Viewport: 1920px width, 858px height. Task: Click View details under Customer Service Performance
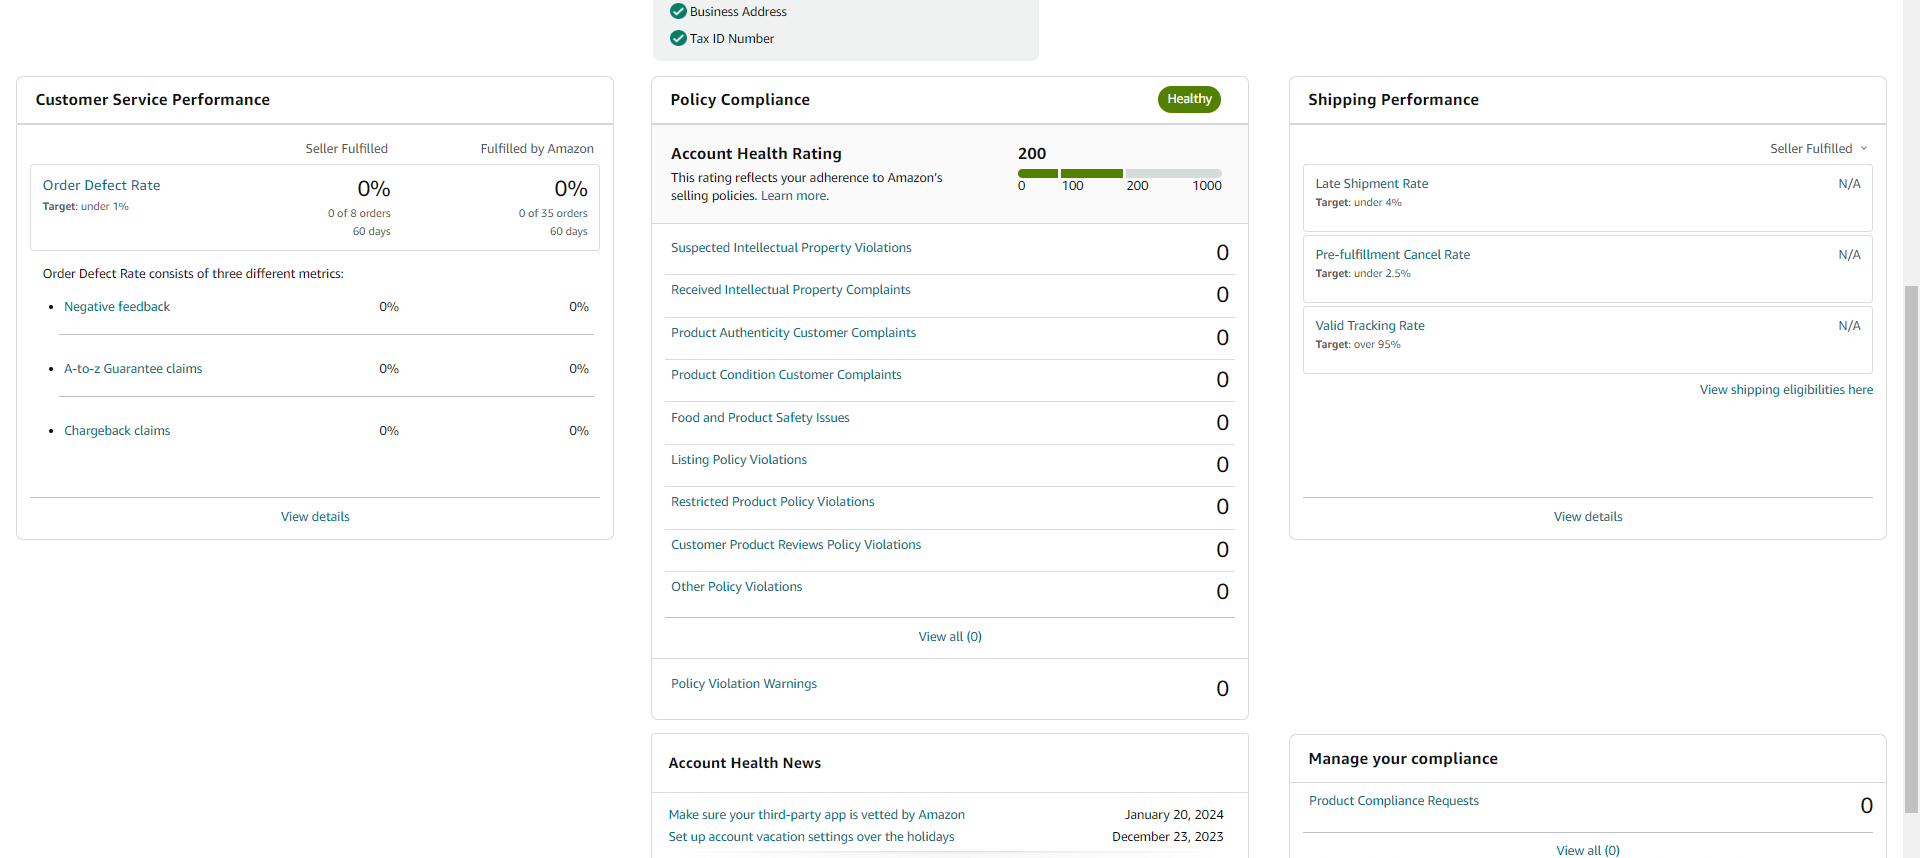(315, 517)
